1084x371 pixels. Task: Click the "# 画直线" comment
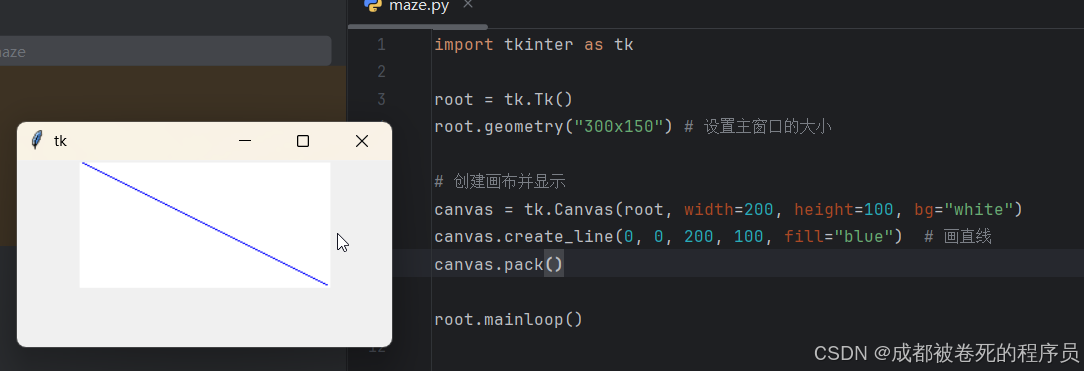pos(958,237)
